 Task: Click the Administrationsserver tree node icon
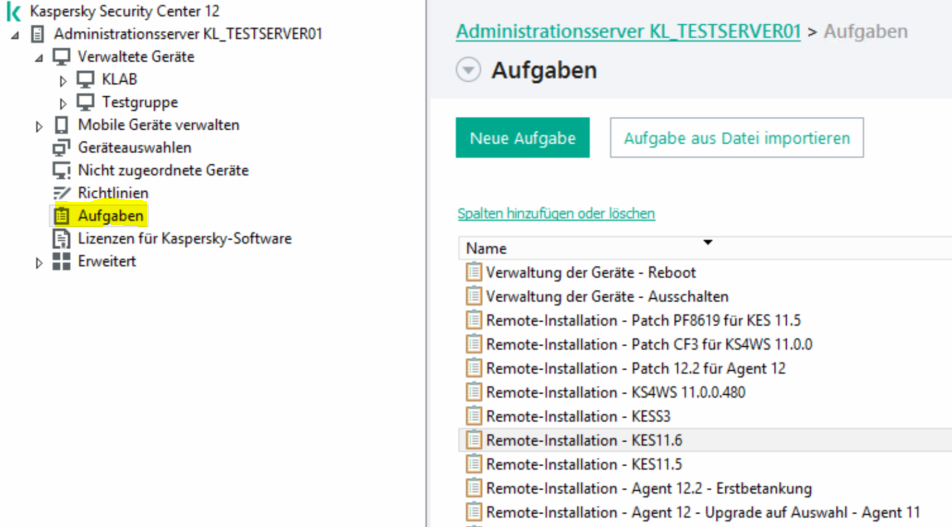click(x=38, y=34)
